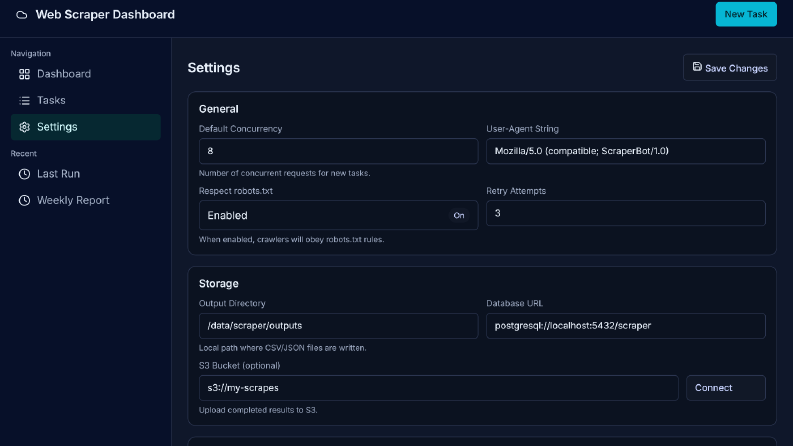Go to the Tasks page

(x=85, y=100)
